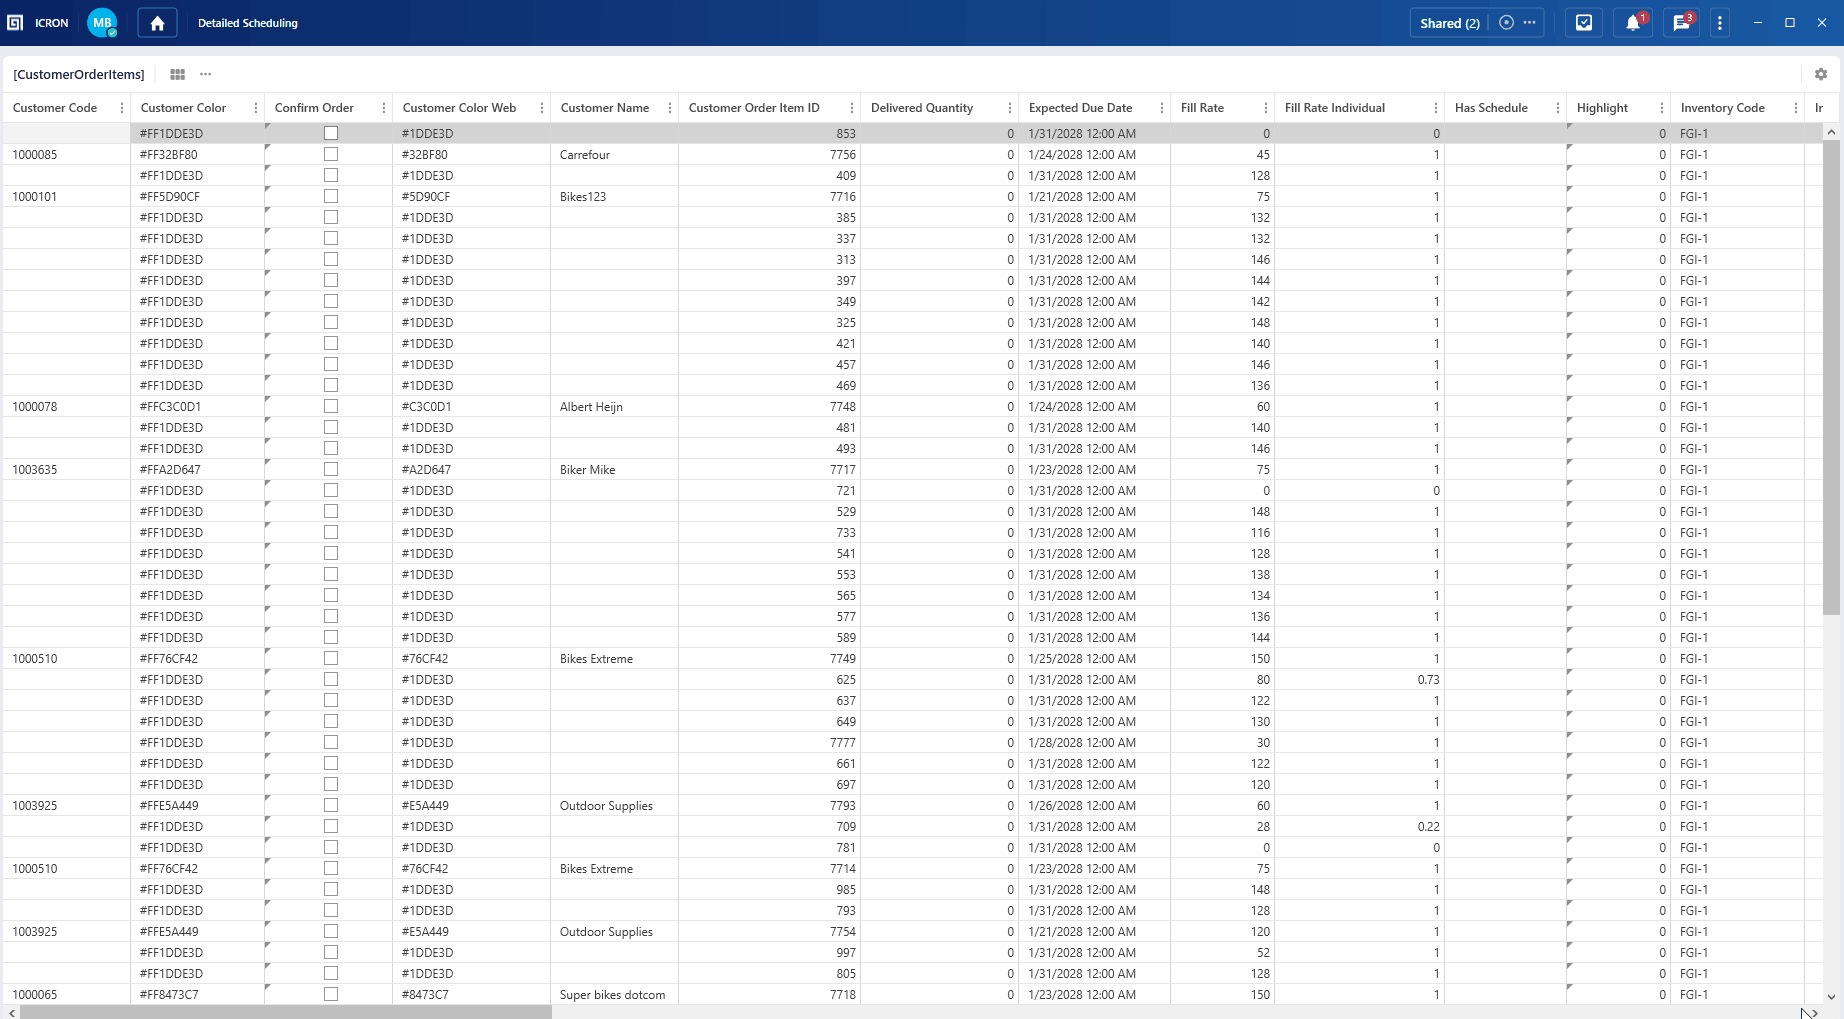
Task: Click the ICRON logo icon
Action: coord(15,23)
